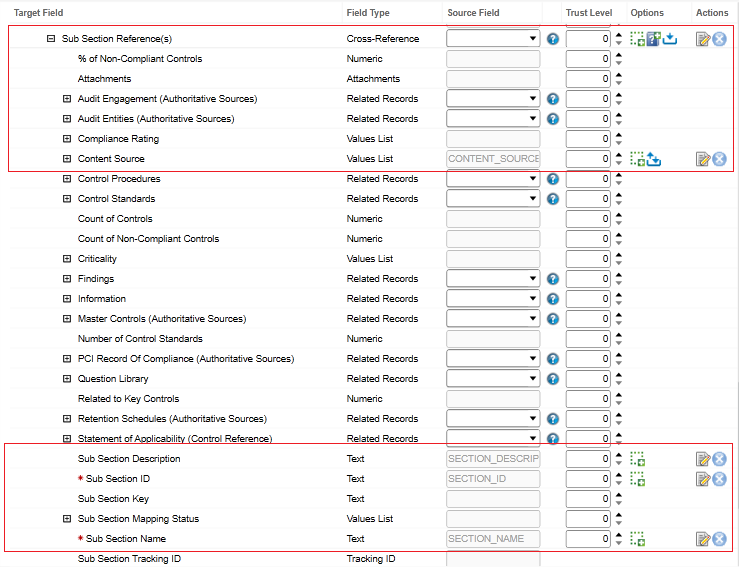This screenshot has width=739, height=567.
Task: Edit the Content Source mapping
Action: 702,159
